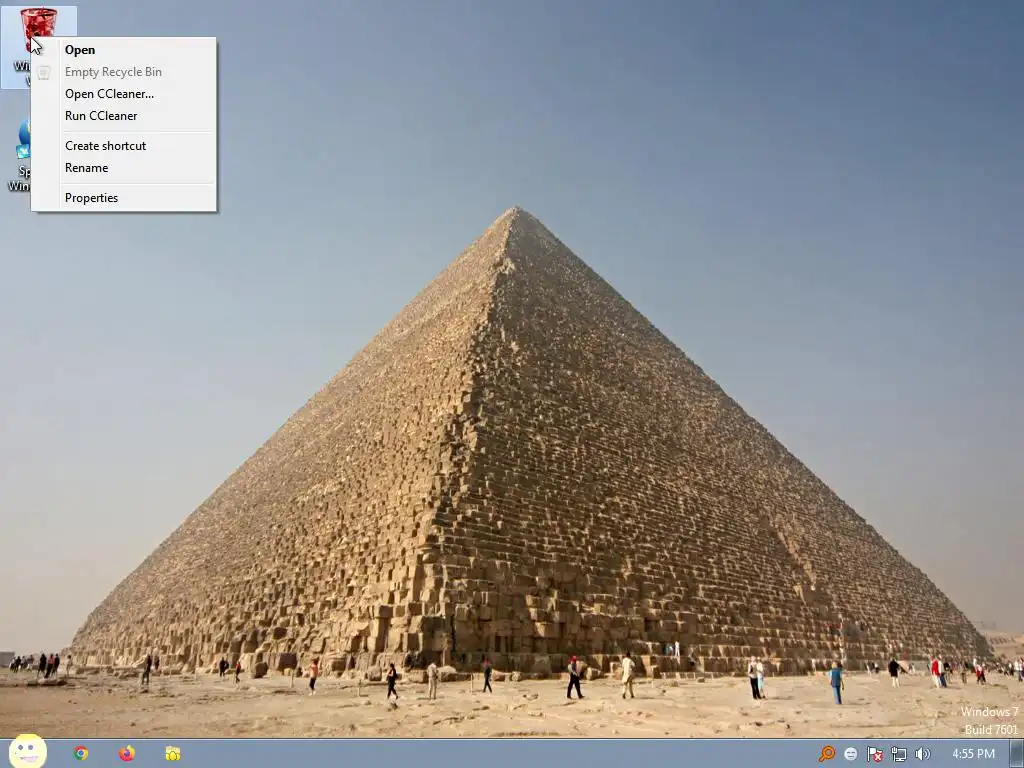Open the 4:55 PM taskbar clock
The width and height of the screenshot is (1024, 768).
[973, 754]
